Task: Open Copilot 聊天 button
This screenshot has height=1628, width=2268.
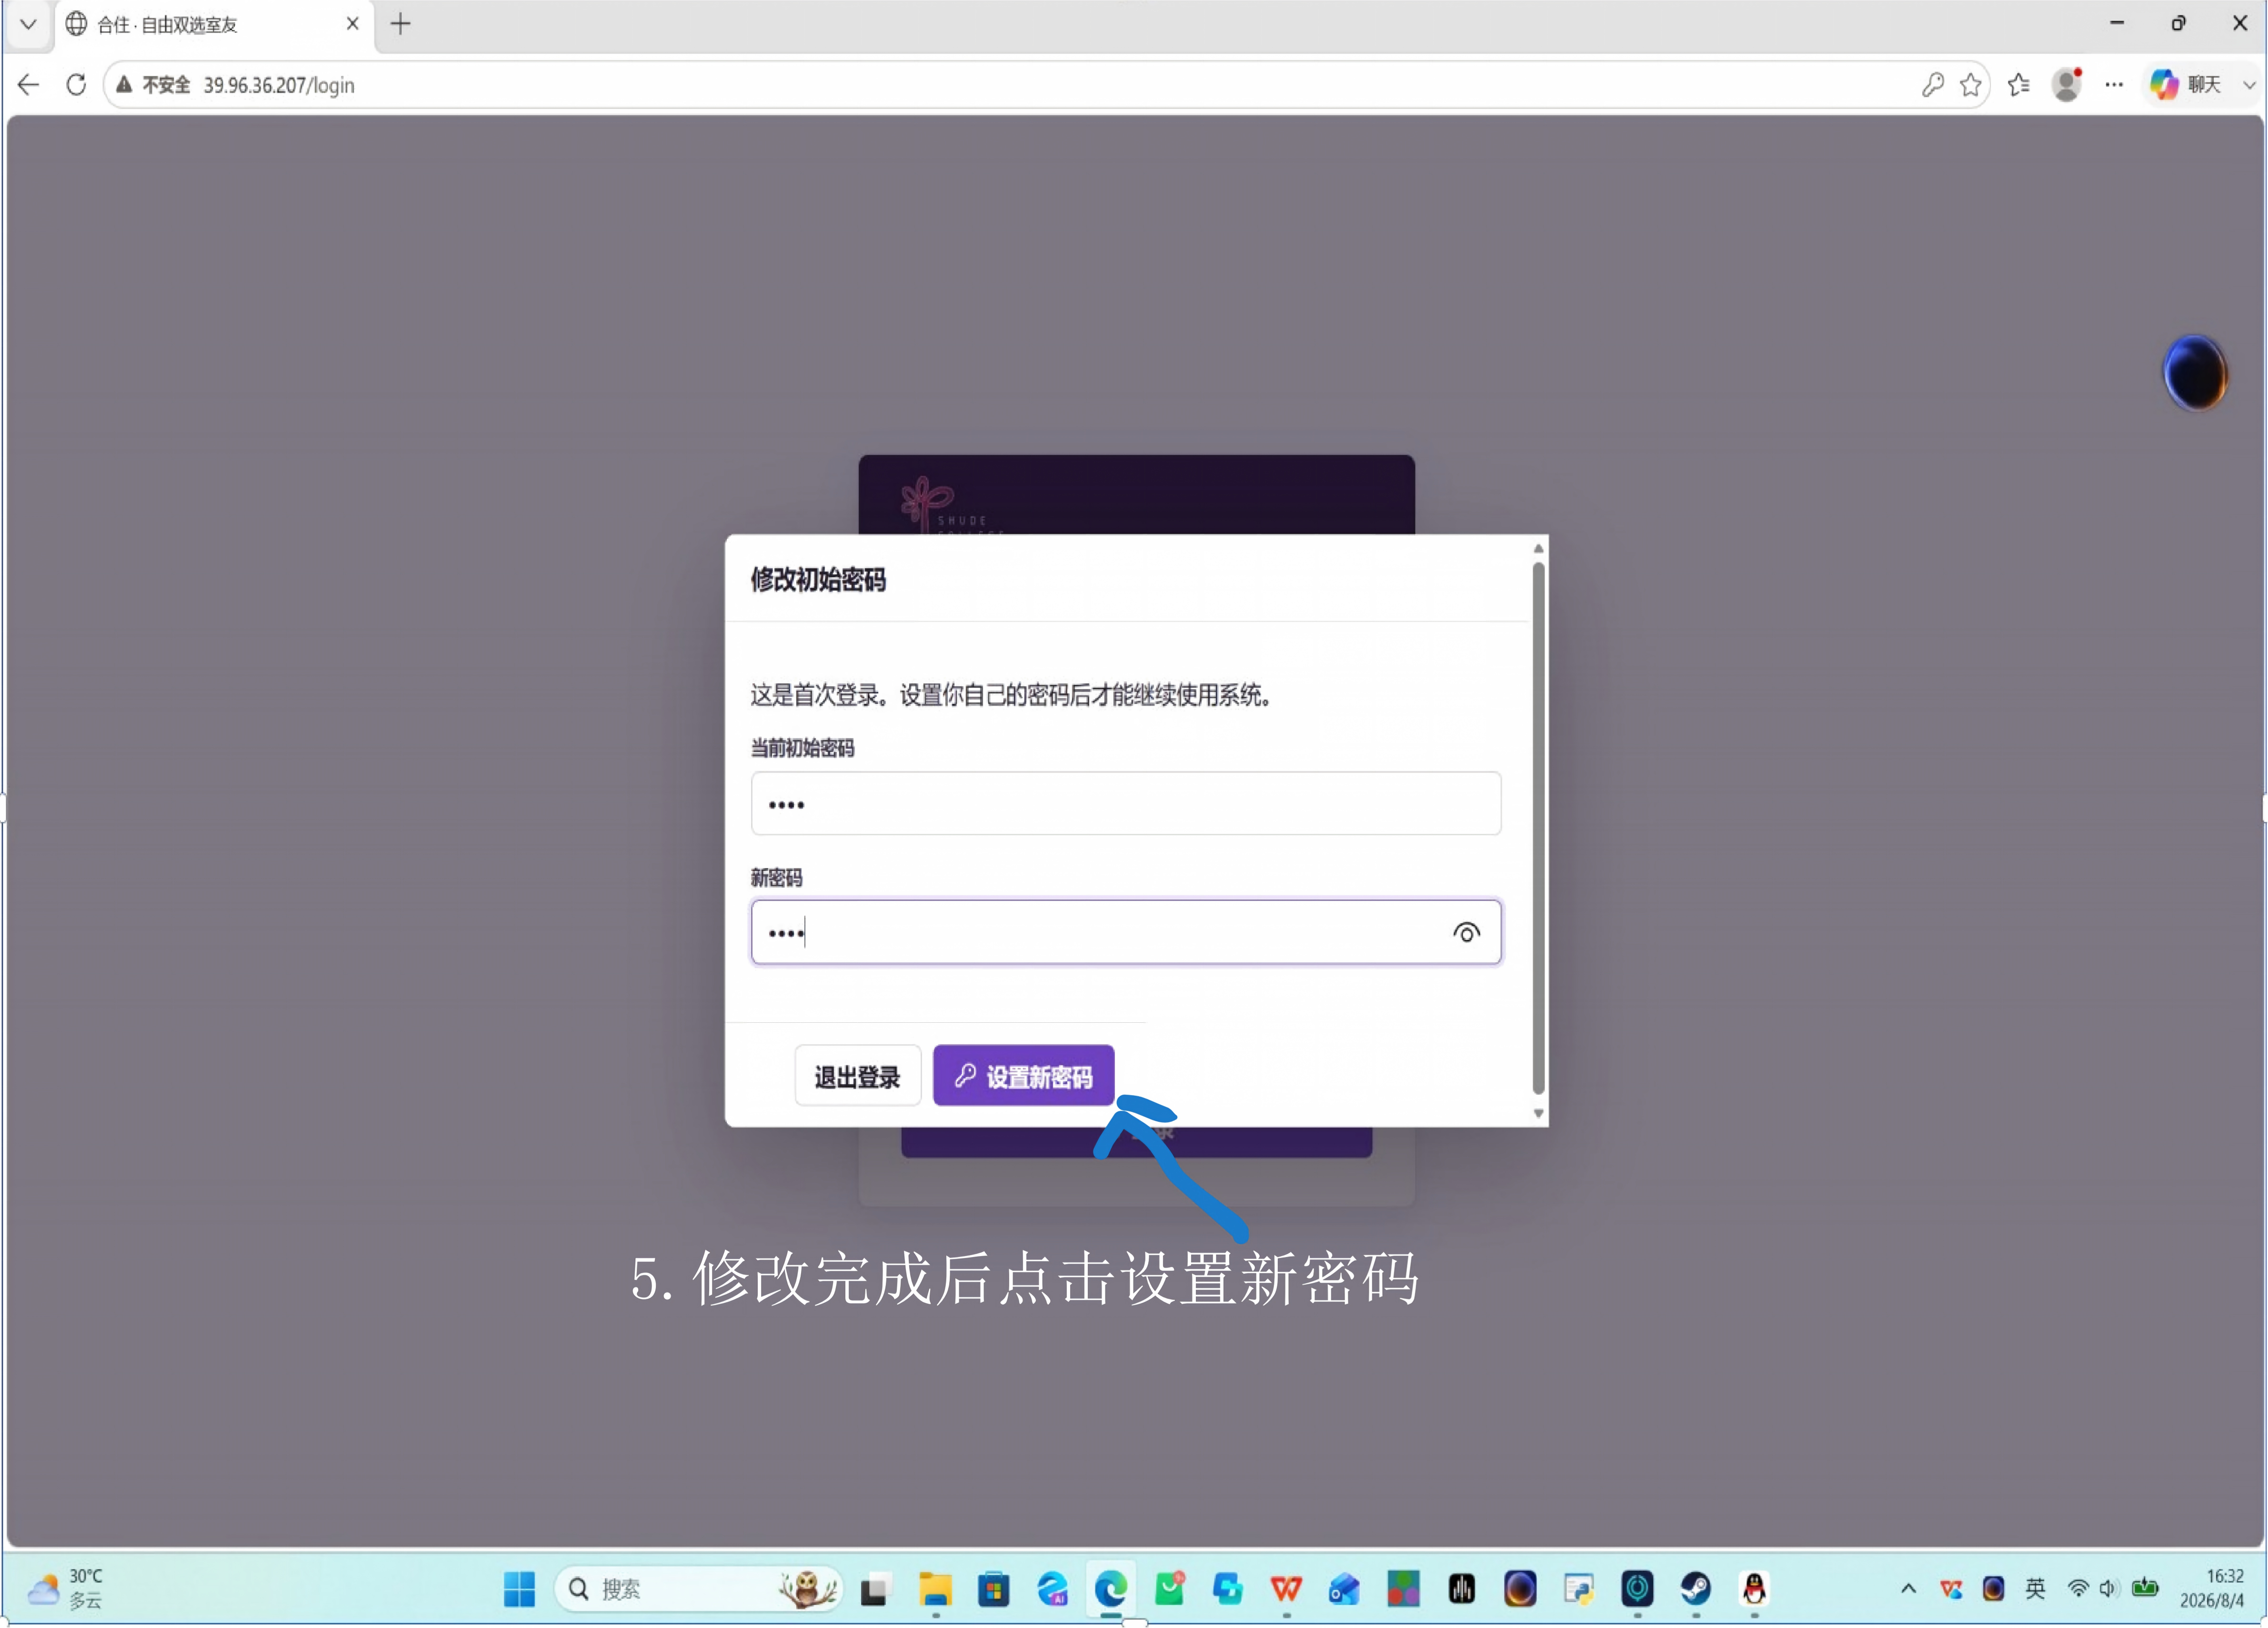Action: click(x=2185, y=85)
